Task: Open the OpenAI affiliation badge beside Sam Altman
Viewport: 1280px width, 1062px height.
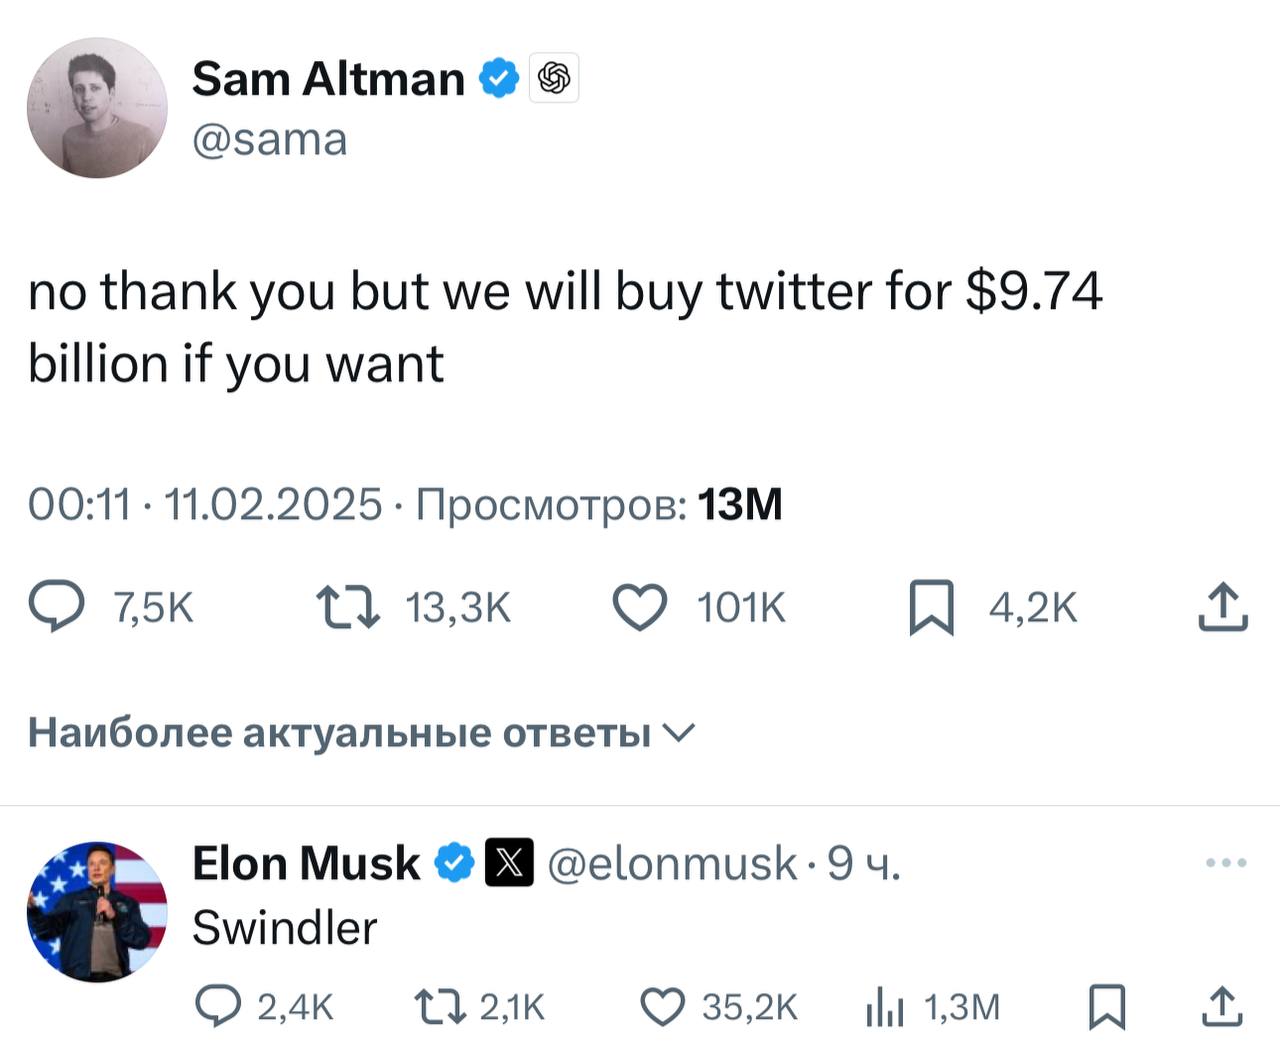Action: [554, 78]
